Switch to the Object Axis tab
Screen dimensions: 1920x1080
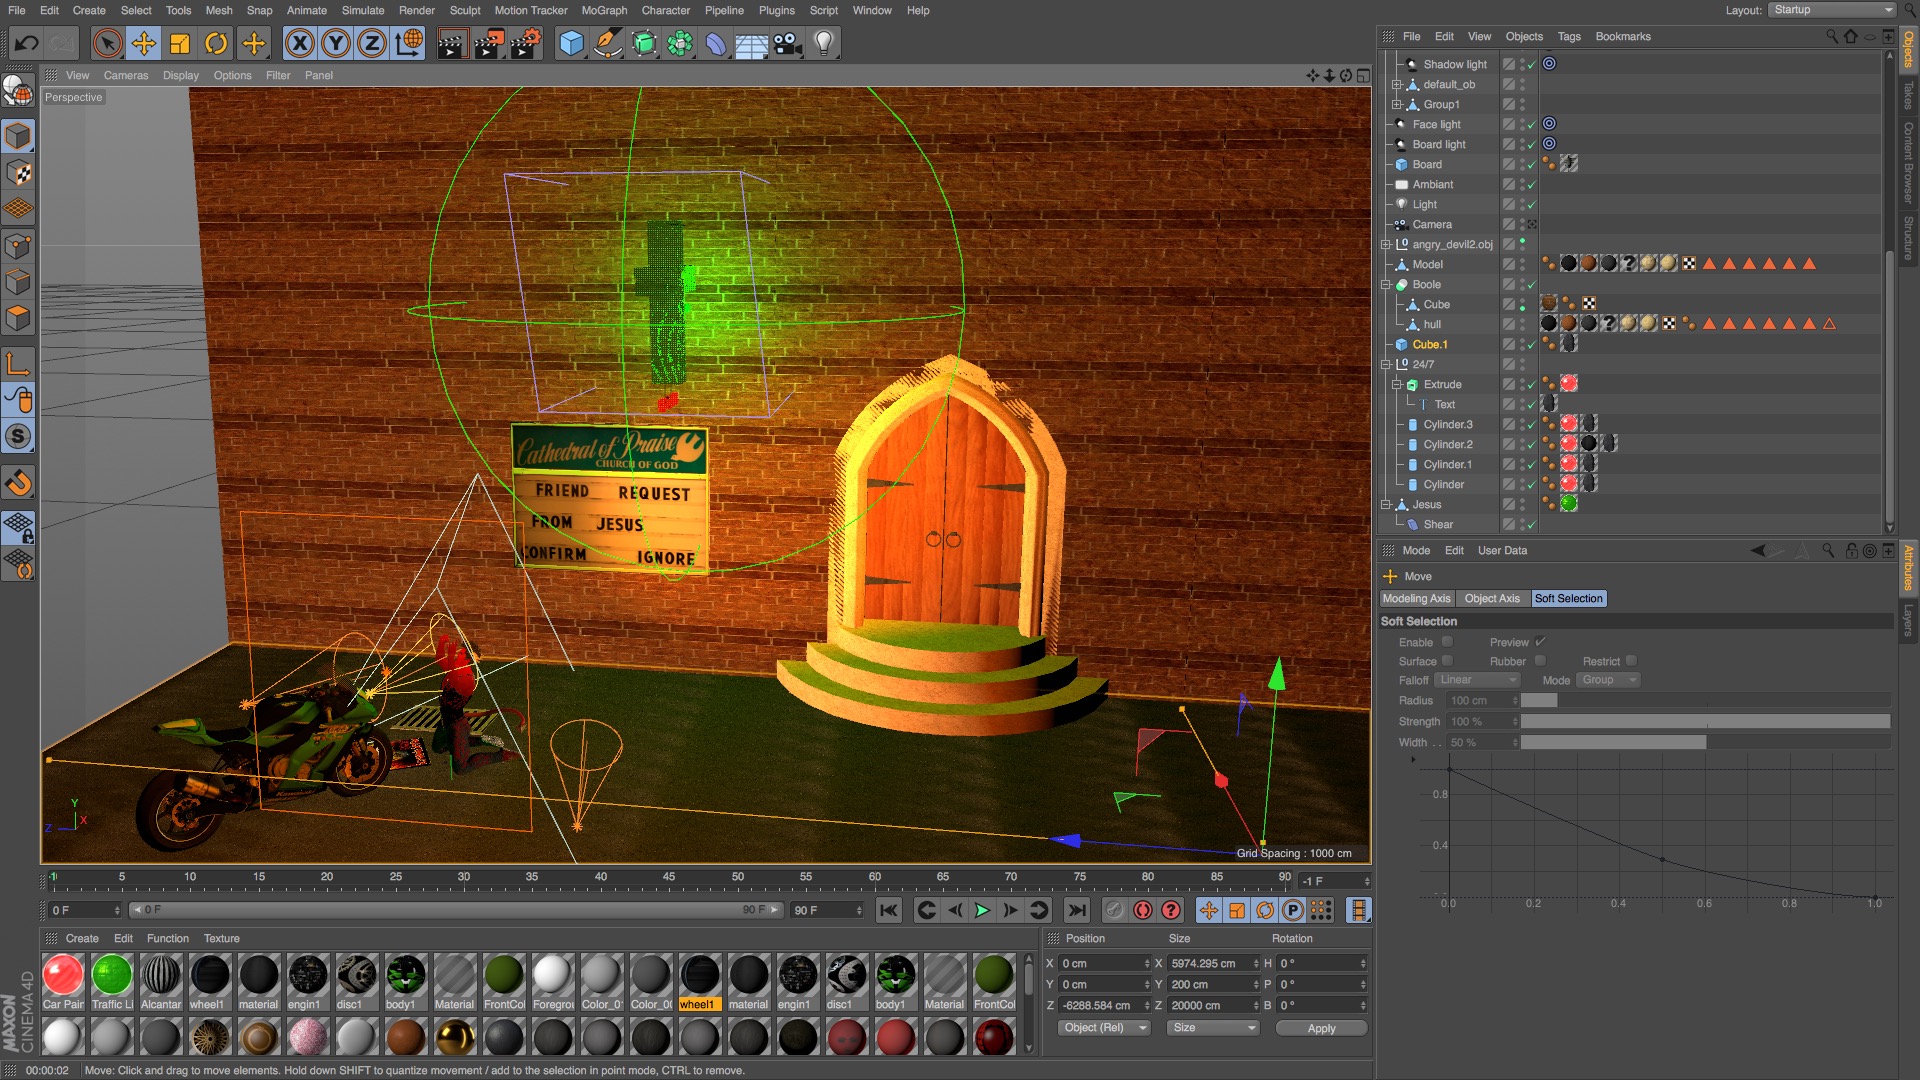1491,598
